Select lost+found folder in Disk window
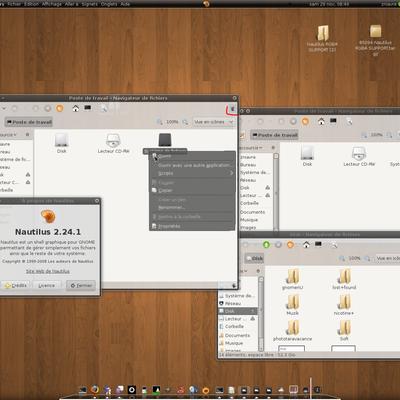The width and height of the screenshot is (400, 400). pyautogui.click(x=344, y=279)
